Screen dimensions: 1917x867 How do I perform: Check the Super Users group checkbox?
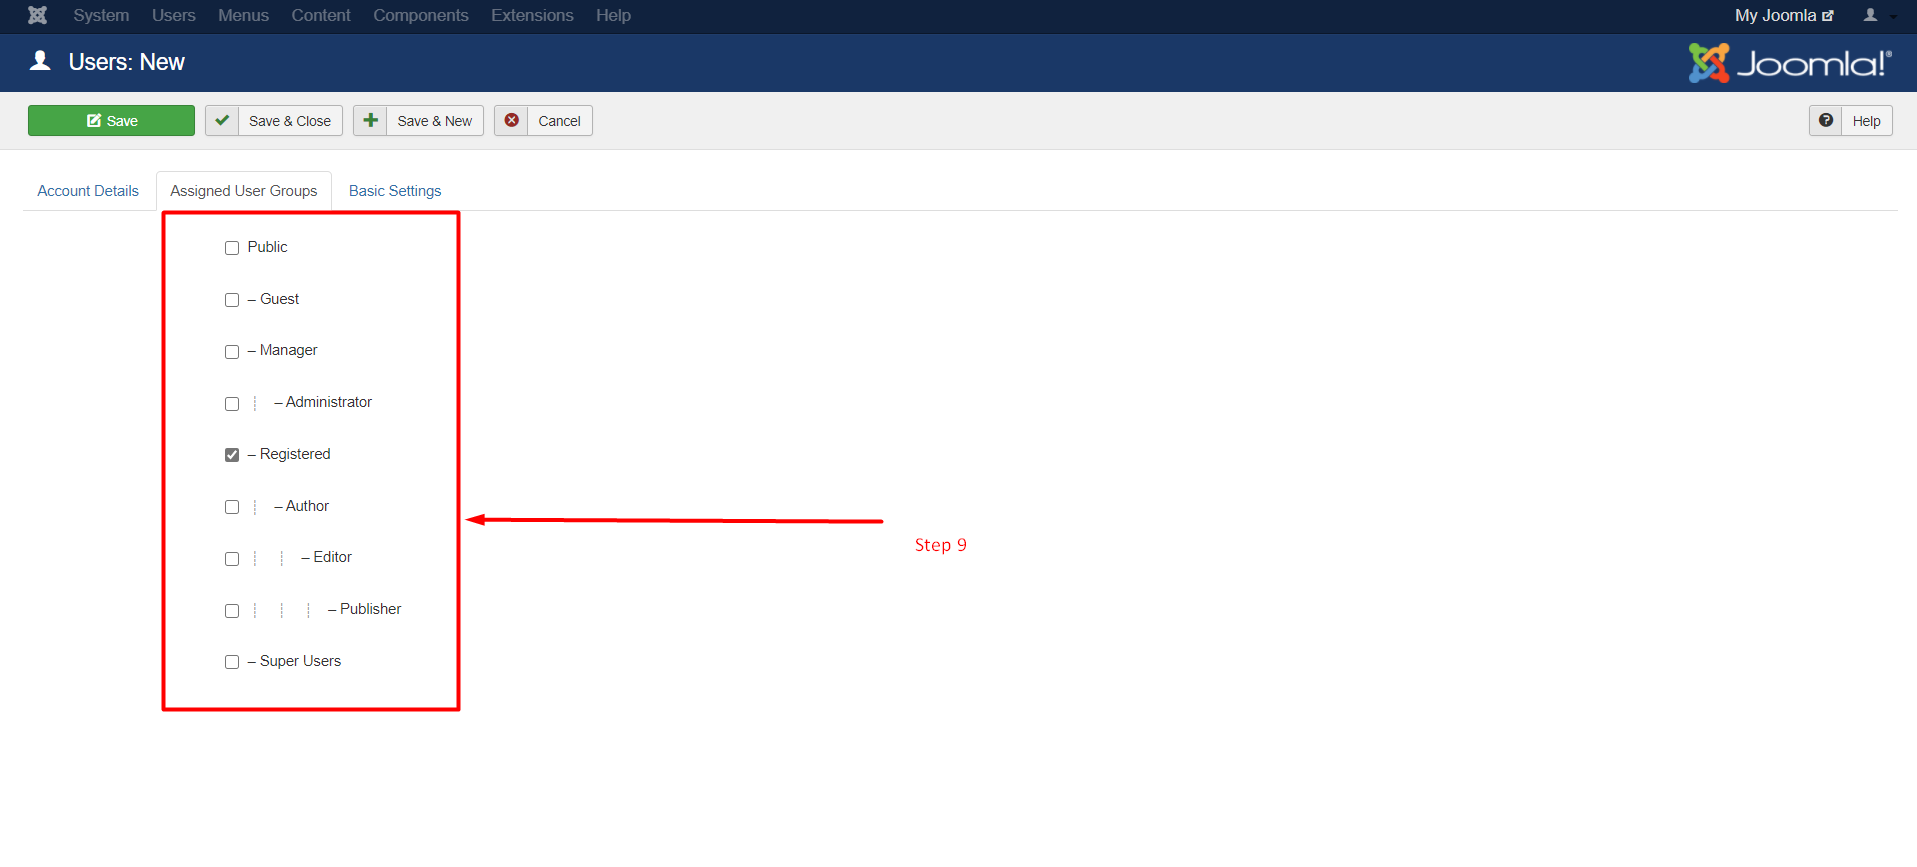click(x=232, y=662)
